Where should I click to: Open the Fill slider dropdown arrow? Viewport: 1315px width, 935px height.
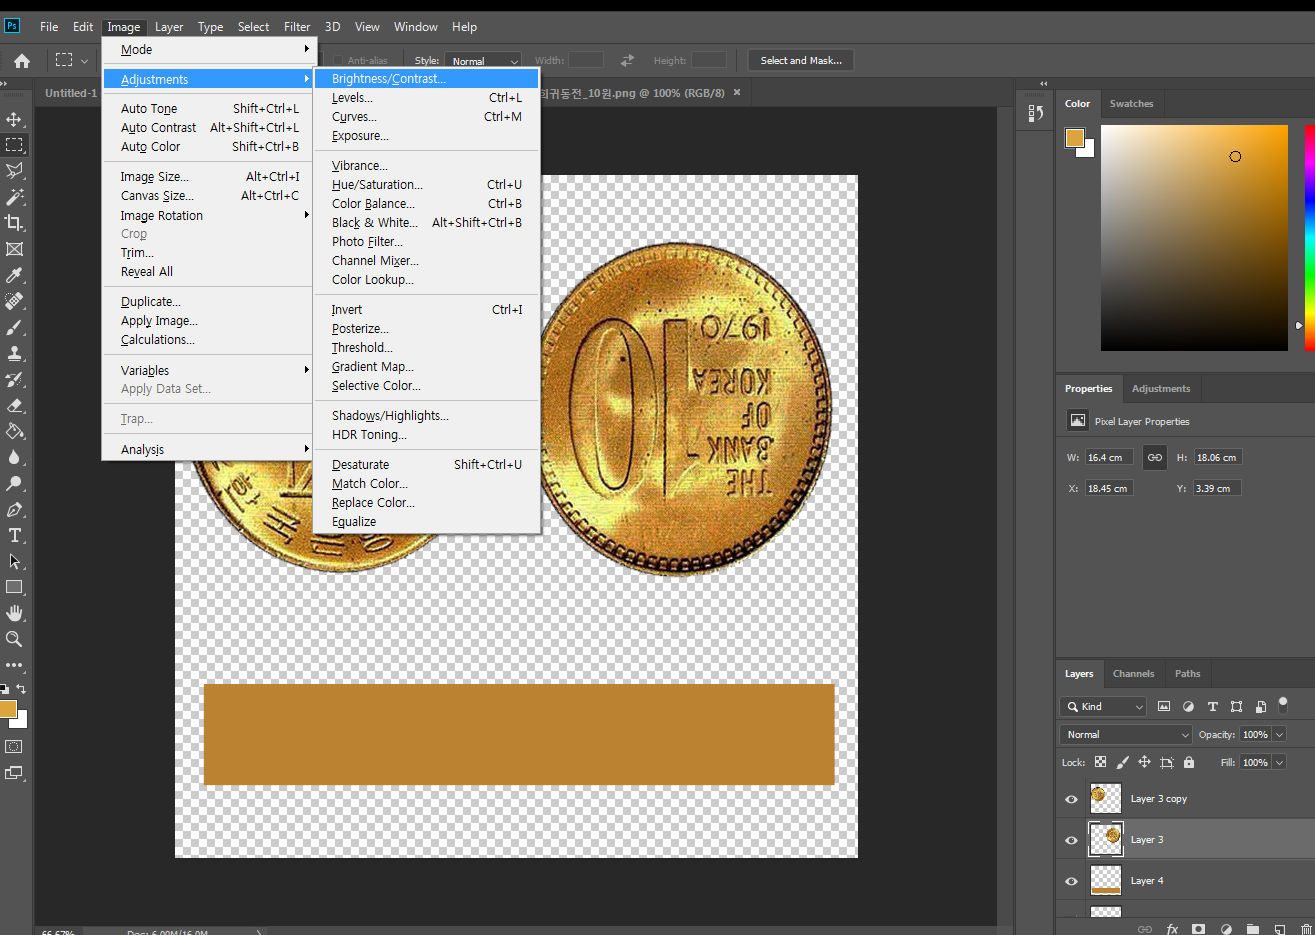click(x=1279, y=762)
